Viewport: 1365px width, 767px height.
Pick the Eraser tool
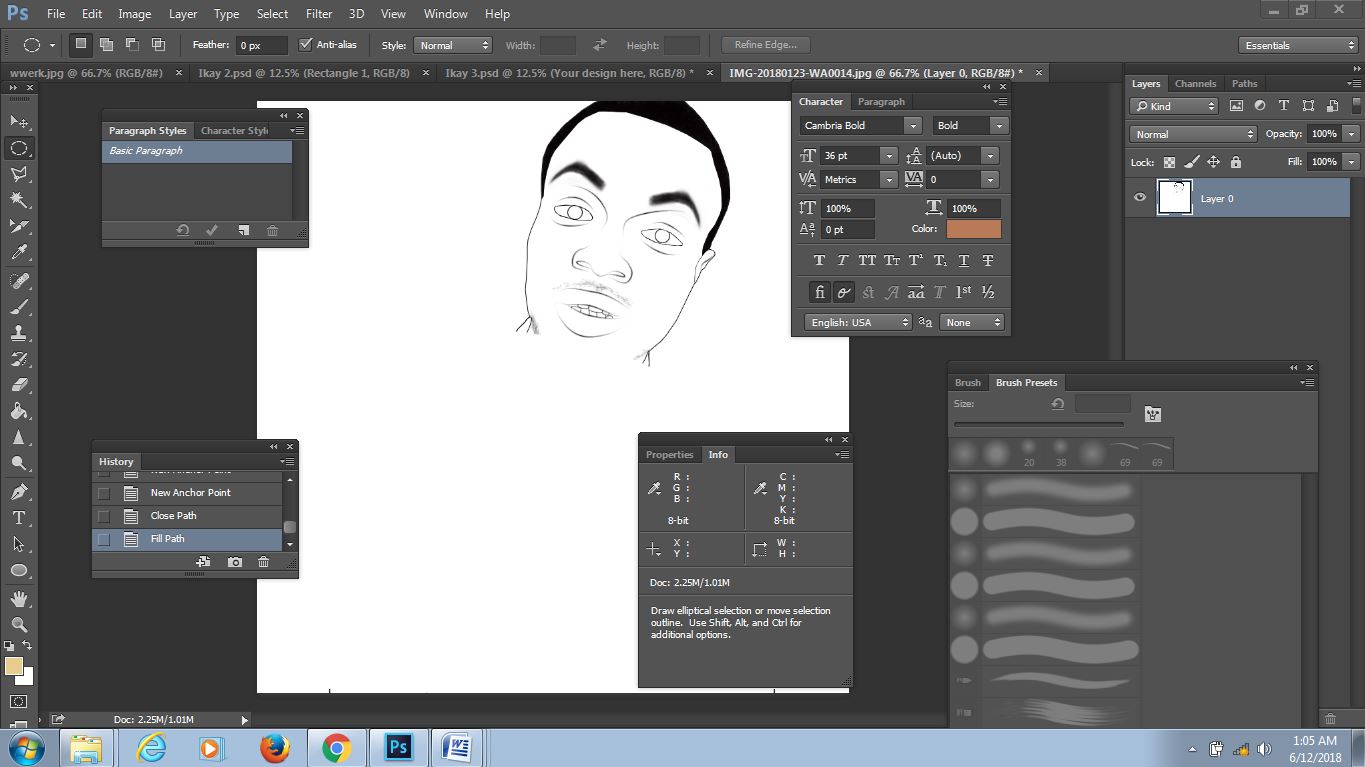coord(19,385)
